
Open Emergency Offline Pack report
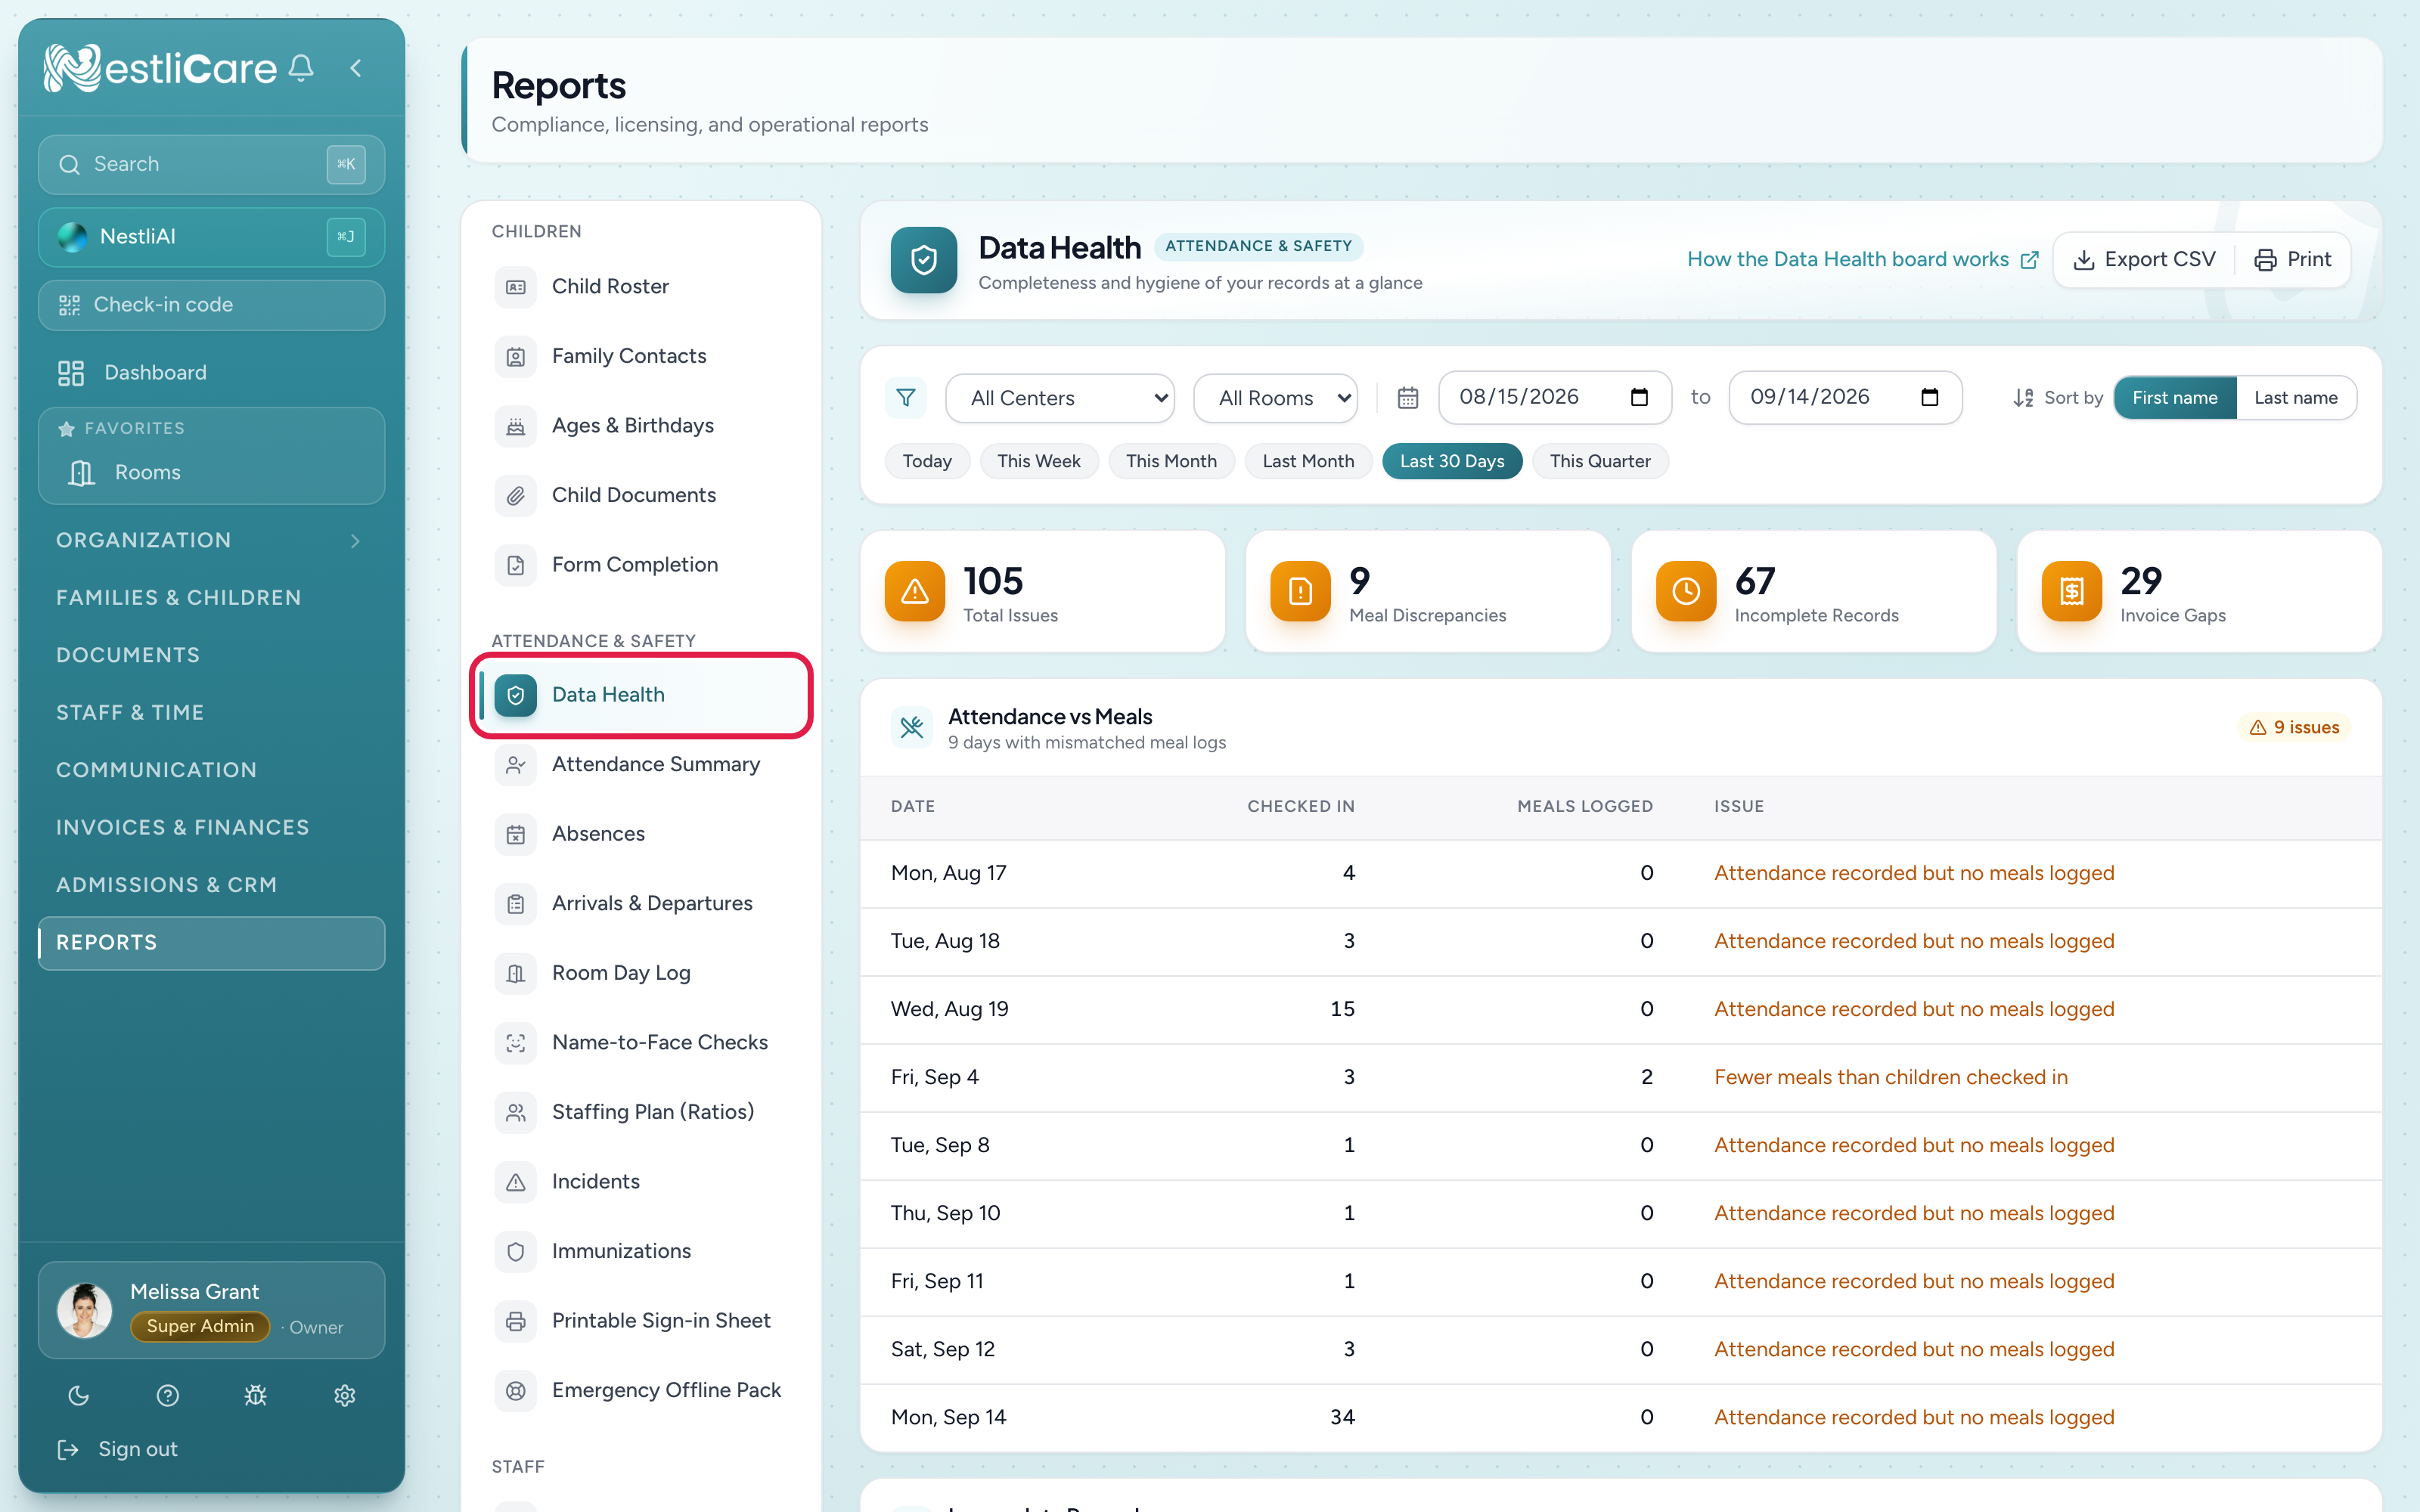tap(641, 1390)
